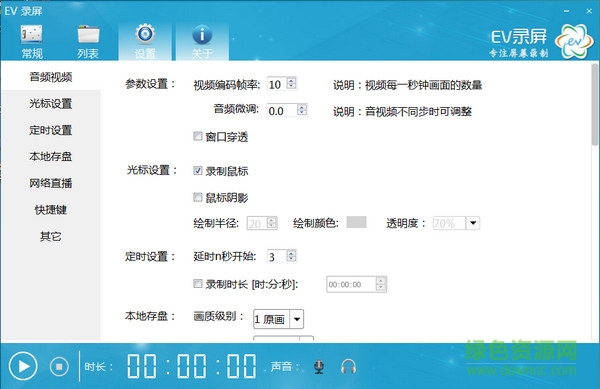Click the 视频编码帧率 value field
The width and height of the screenshot is (600, 389).
coord(277,84)
